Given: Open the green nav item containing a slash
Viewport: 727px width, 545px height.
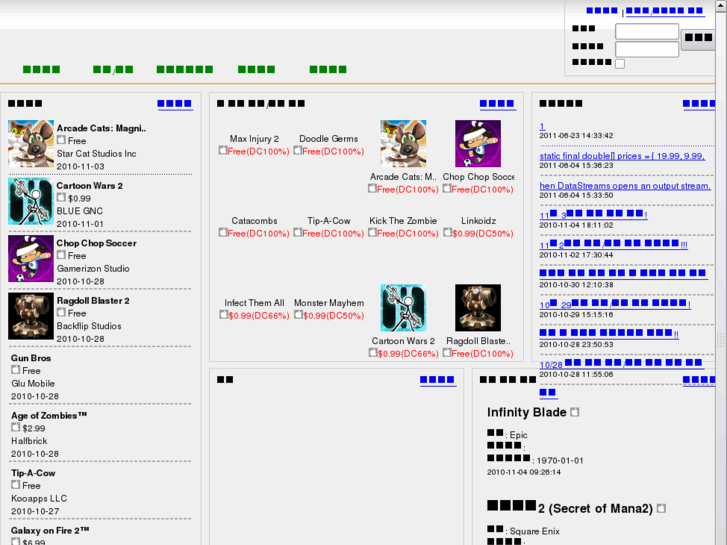Looking at the screenshot, I should (113, 70).
